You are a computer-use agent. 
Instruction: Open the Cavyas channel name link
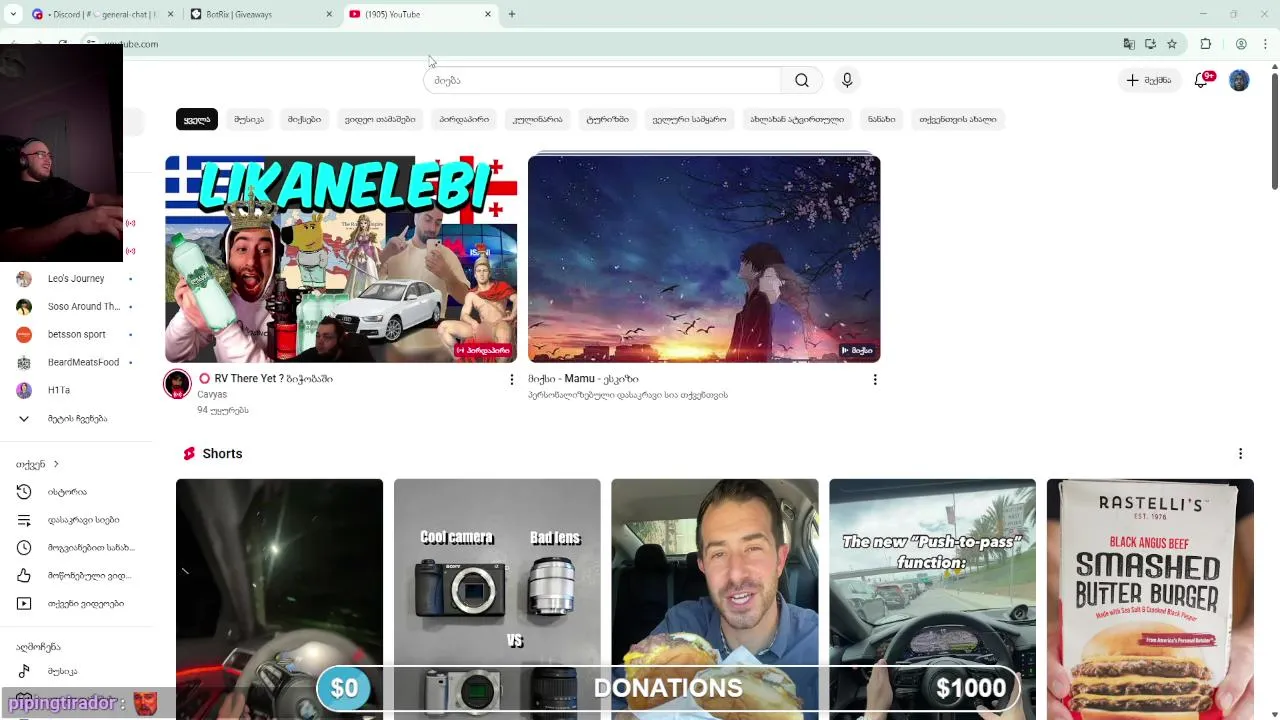click(212, 394)
